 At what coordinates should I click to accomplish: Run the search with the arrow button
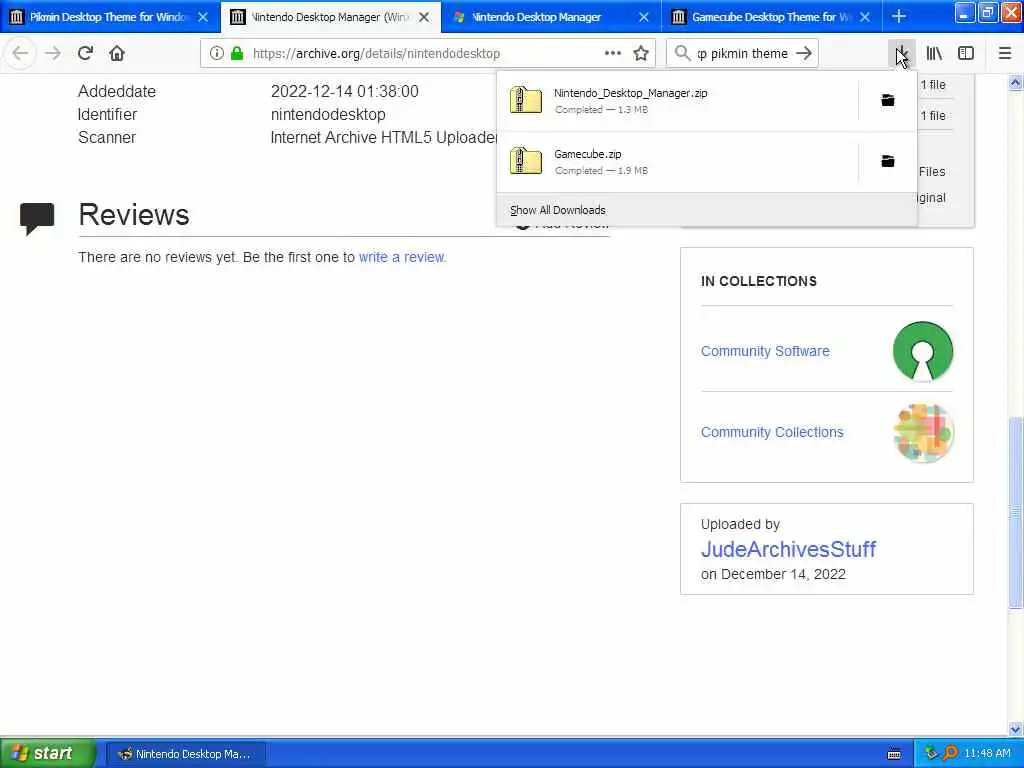pyautogui.click(x=805, y=54)
